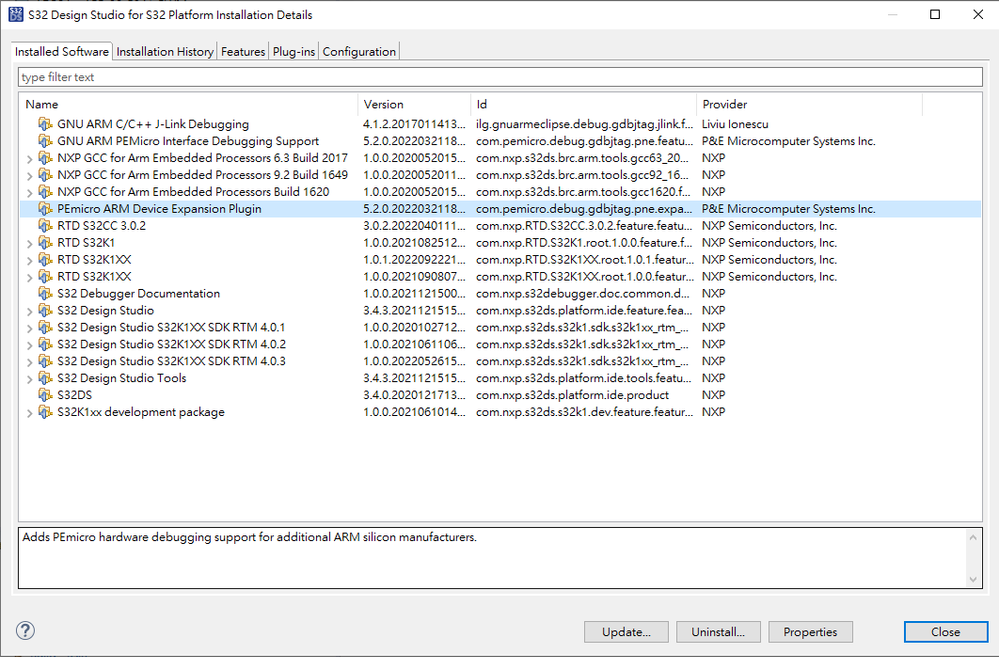Image resolution: width=999 pixels, height=657 pixels.
Task: Sort by the Version column header
Action: [414, 105]
